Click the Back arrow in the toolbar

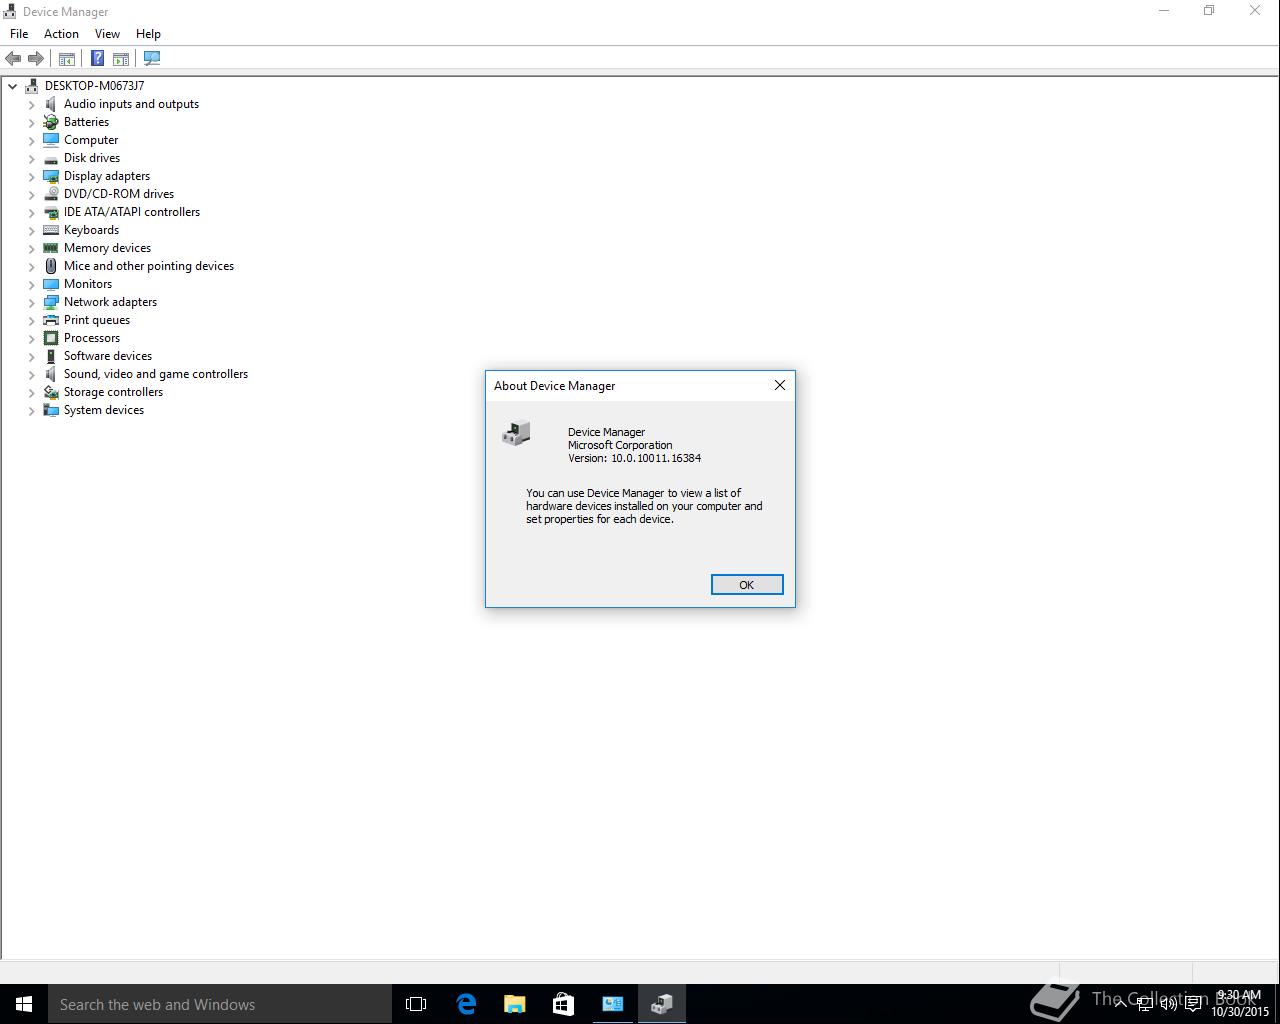pyautogui.click(x=13, y=59)
